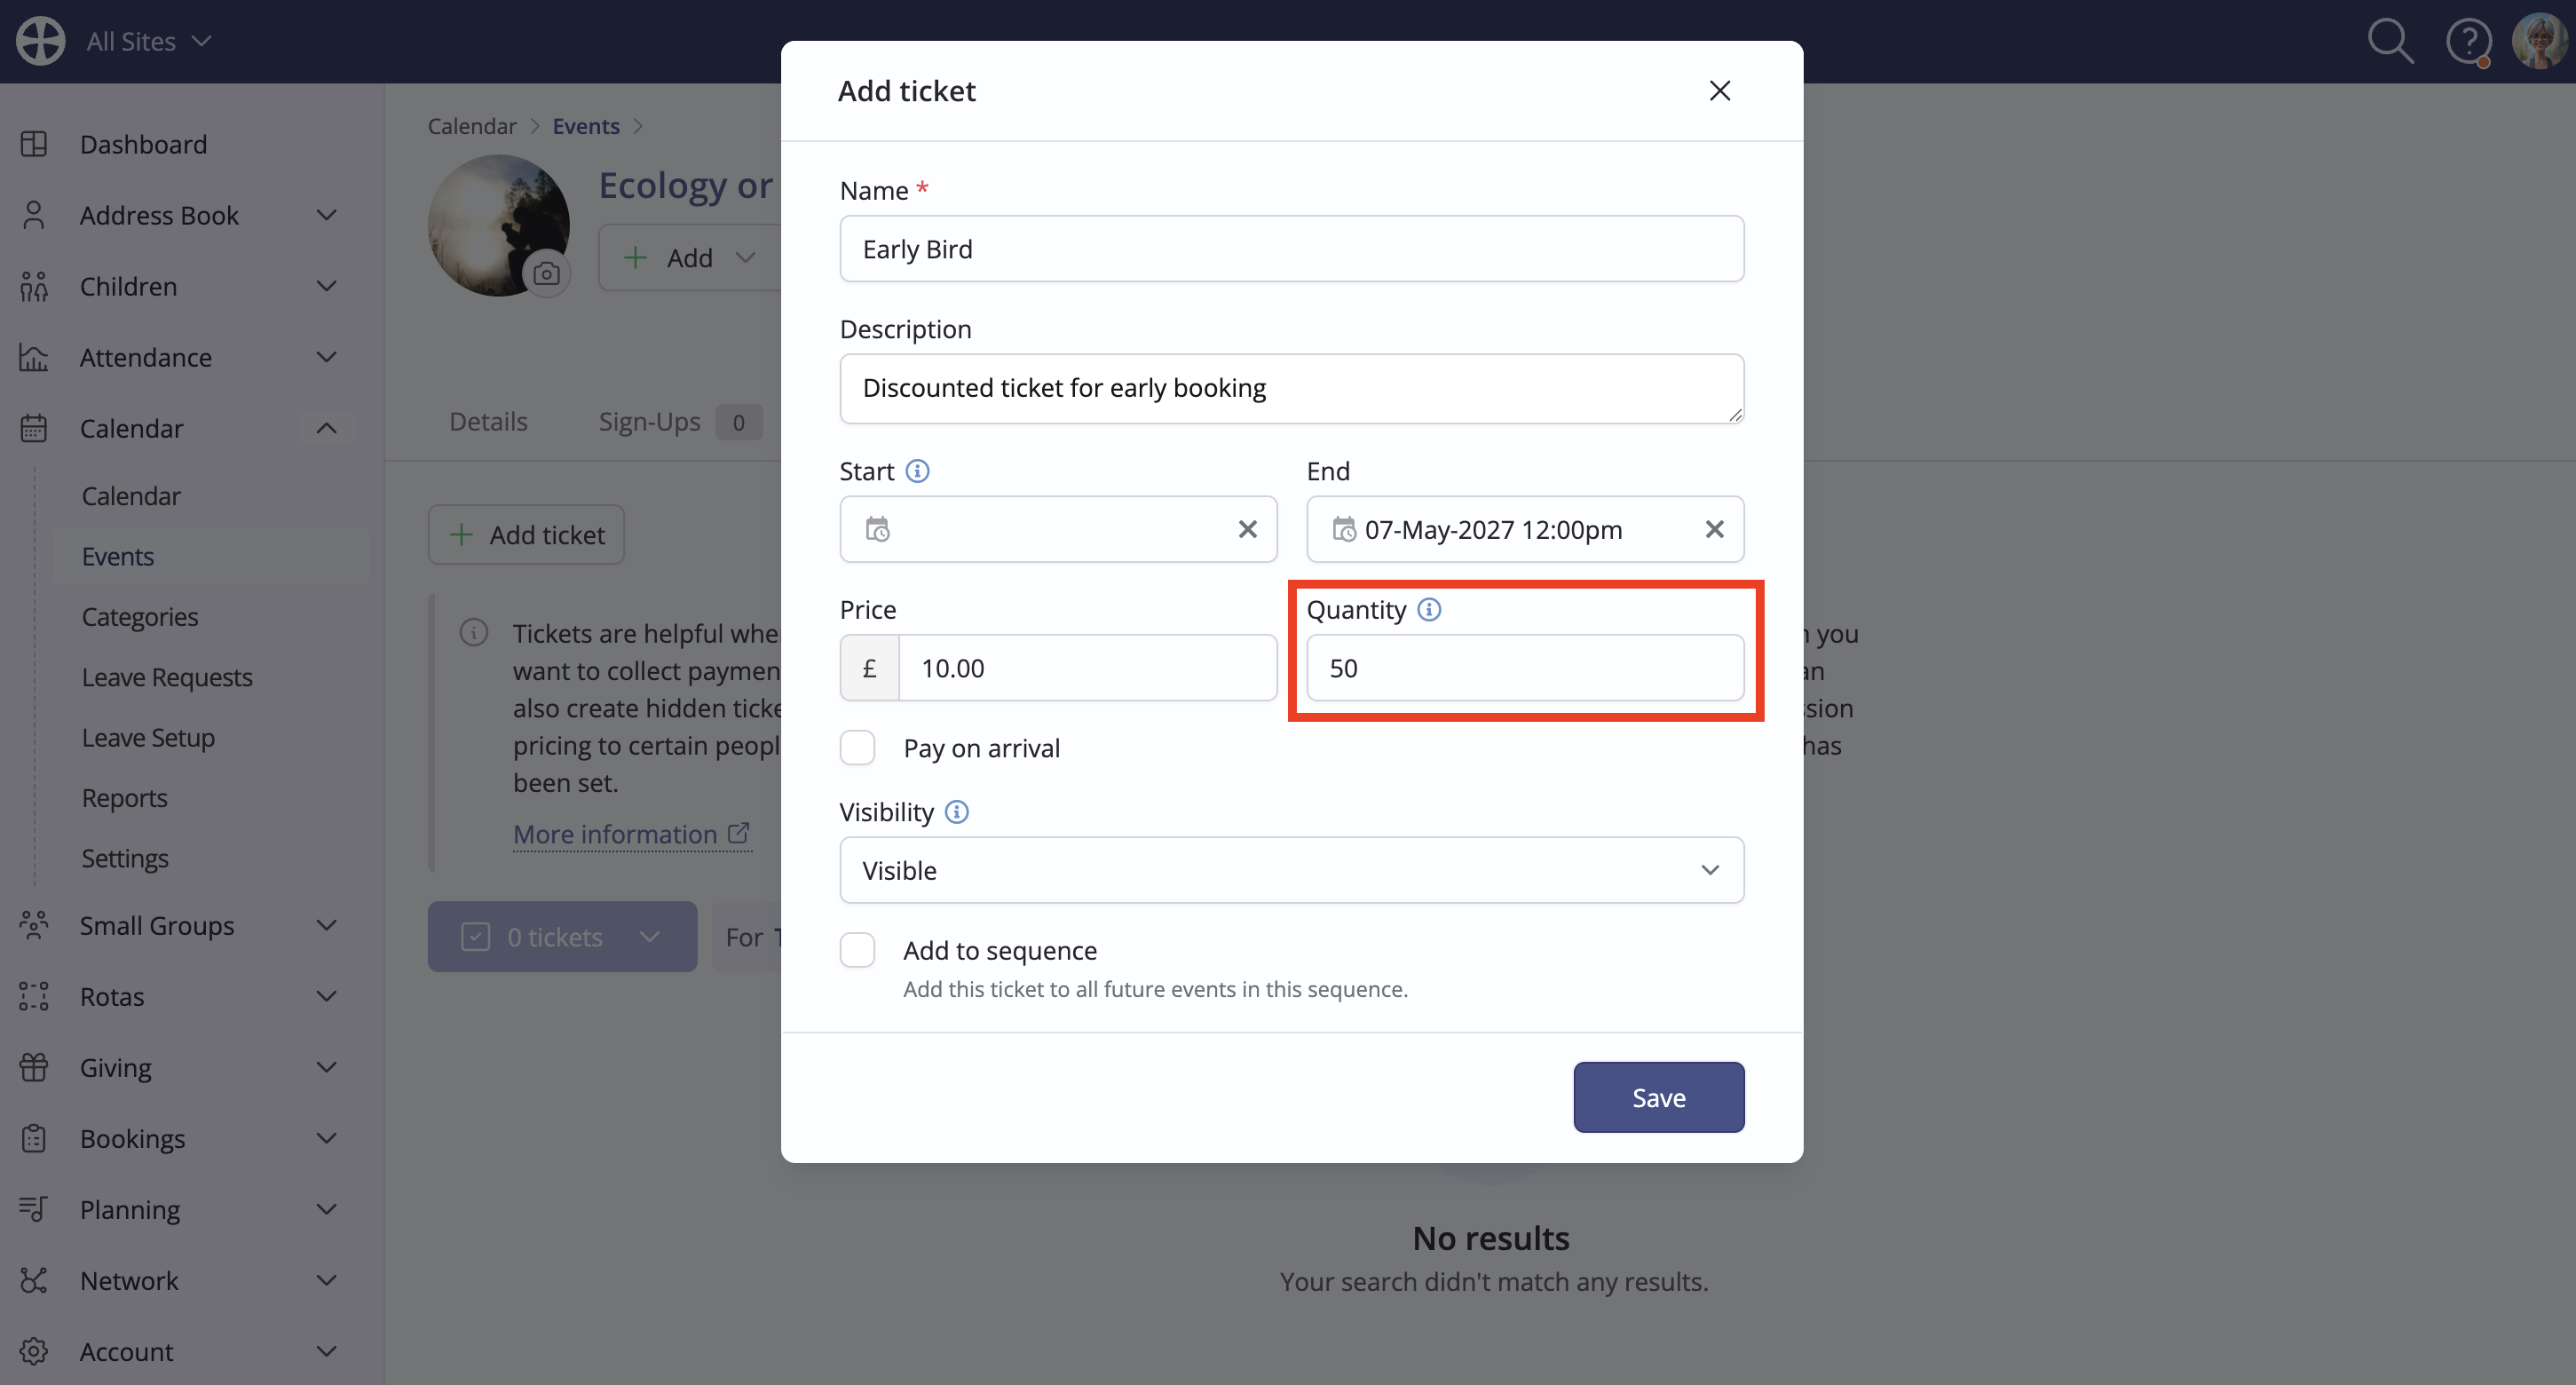Expand the Small Groups sidebar section
Viewport: 2576px width, 1385px height.
coord(326,925)
